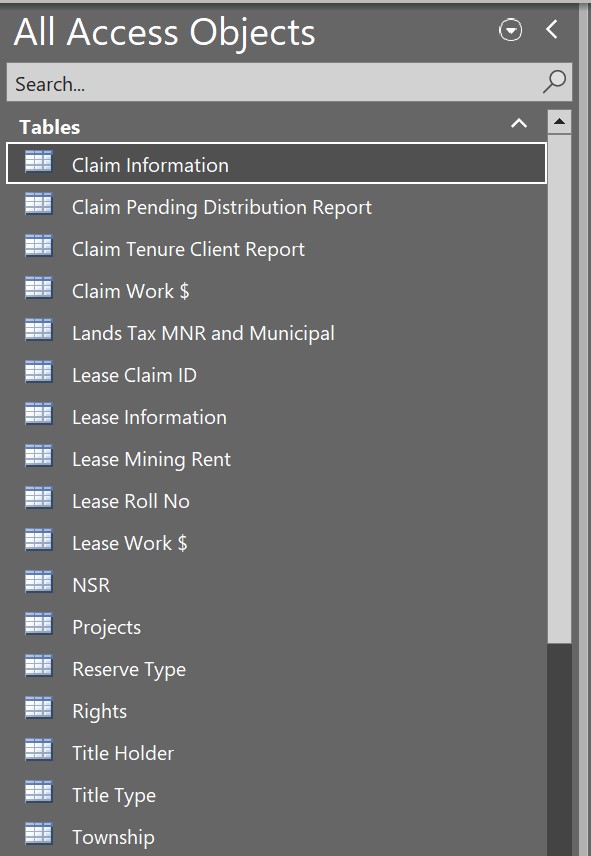Select the Lease Claim ID table name

pos(134,376)
